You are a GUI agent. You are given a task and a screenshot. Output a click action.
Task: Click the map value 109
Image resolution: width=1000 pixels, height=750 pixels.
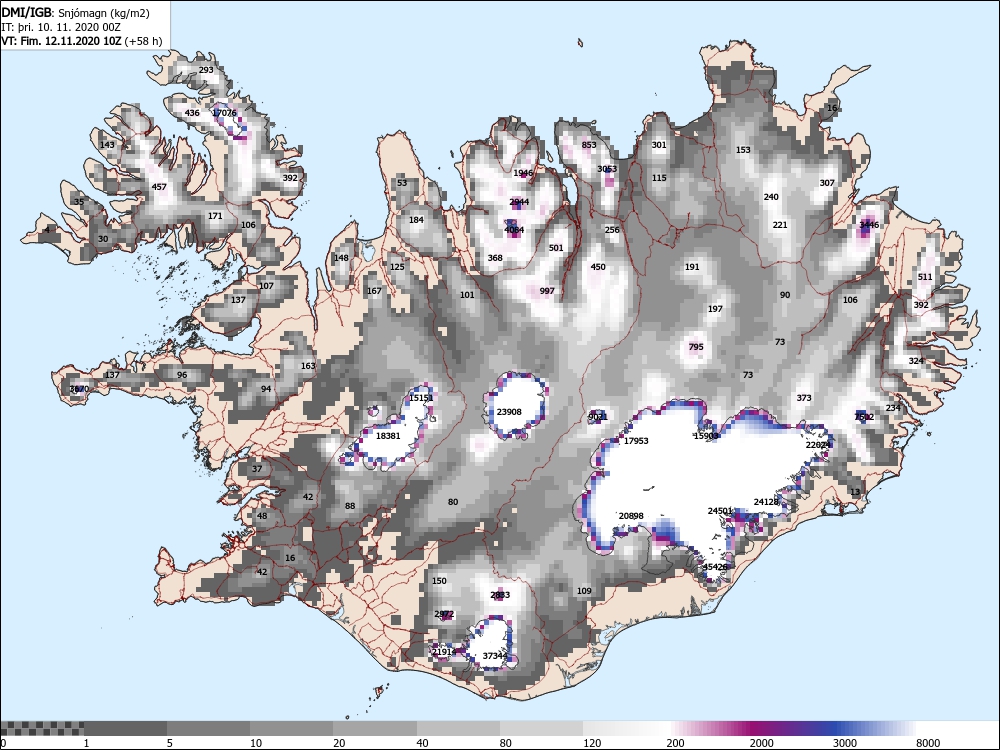pyautogui.click(x=584, y=591)
